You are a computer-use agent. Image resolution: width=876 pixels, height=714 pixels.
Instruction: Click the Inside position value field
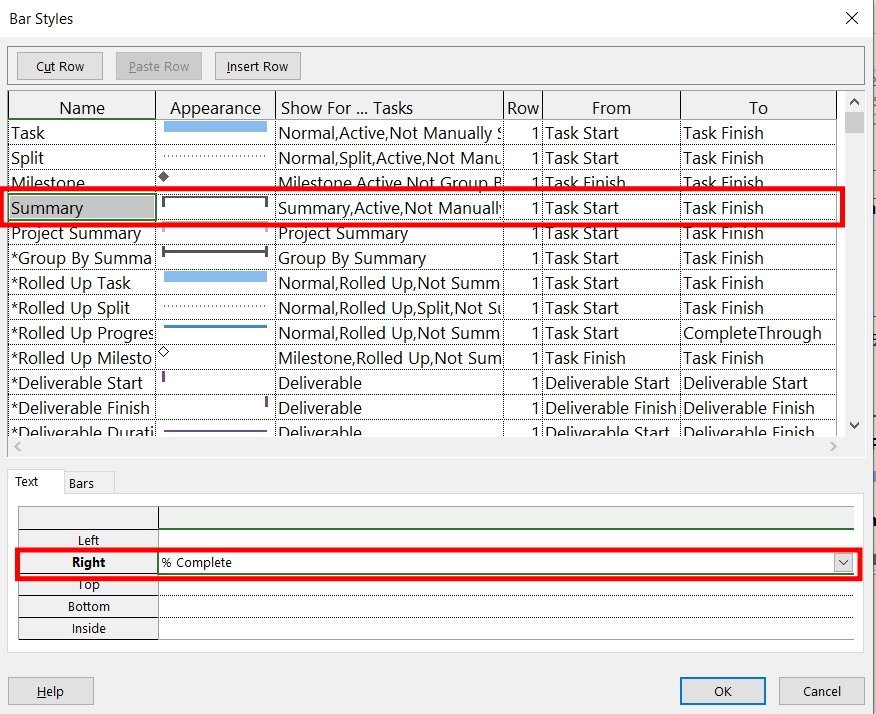click(506, 629)
